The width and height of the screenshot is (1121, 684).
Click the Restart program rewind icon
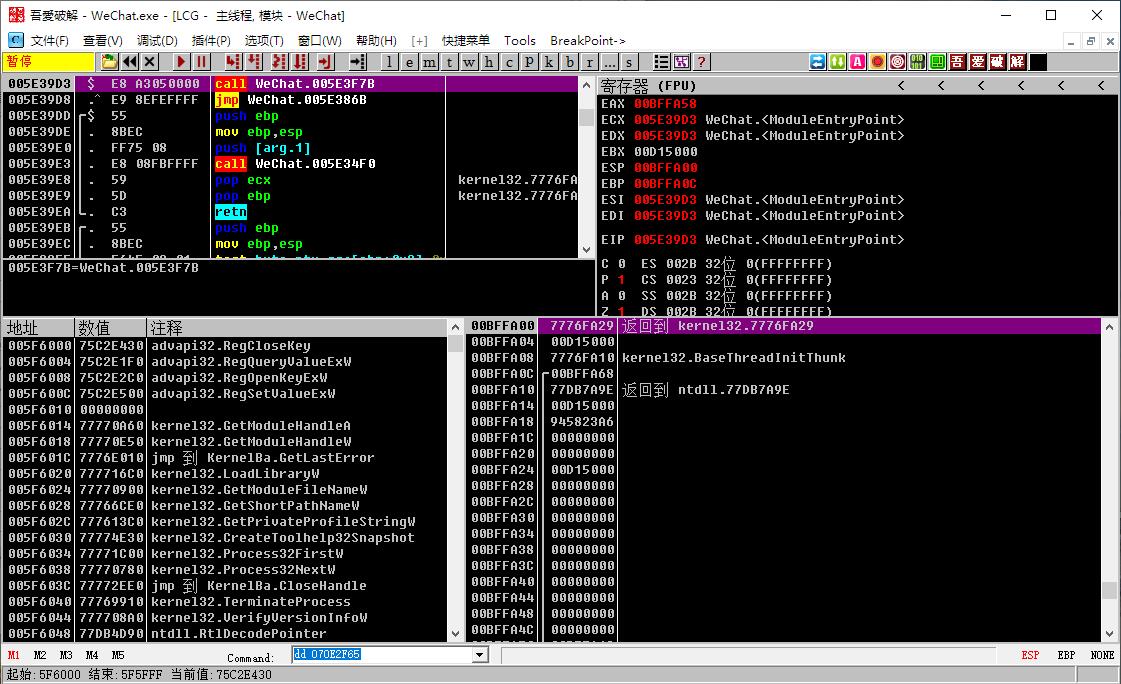click(x=130, y=62)
